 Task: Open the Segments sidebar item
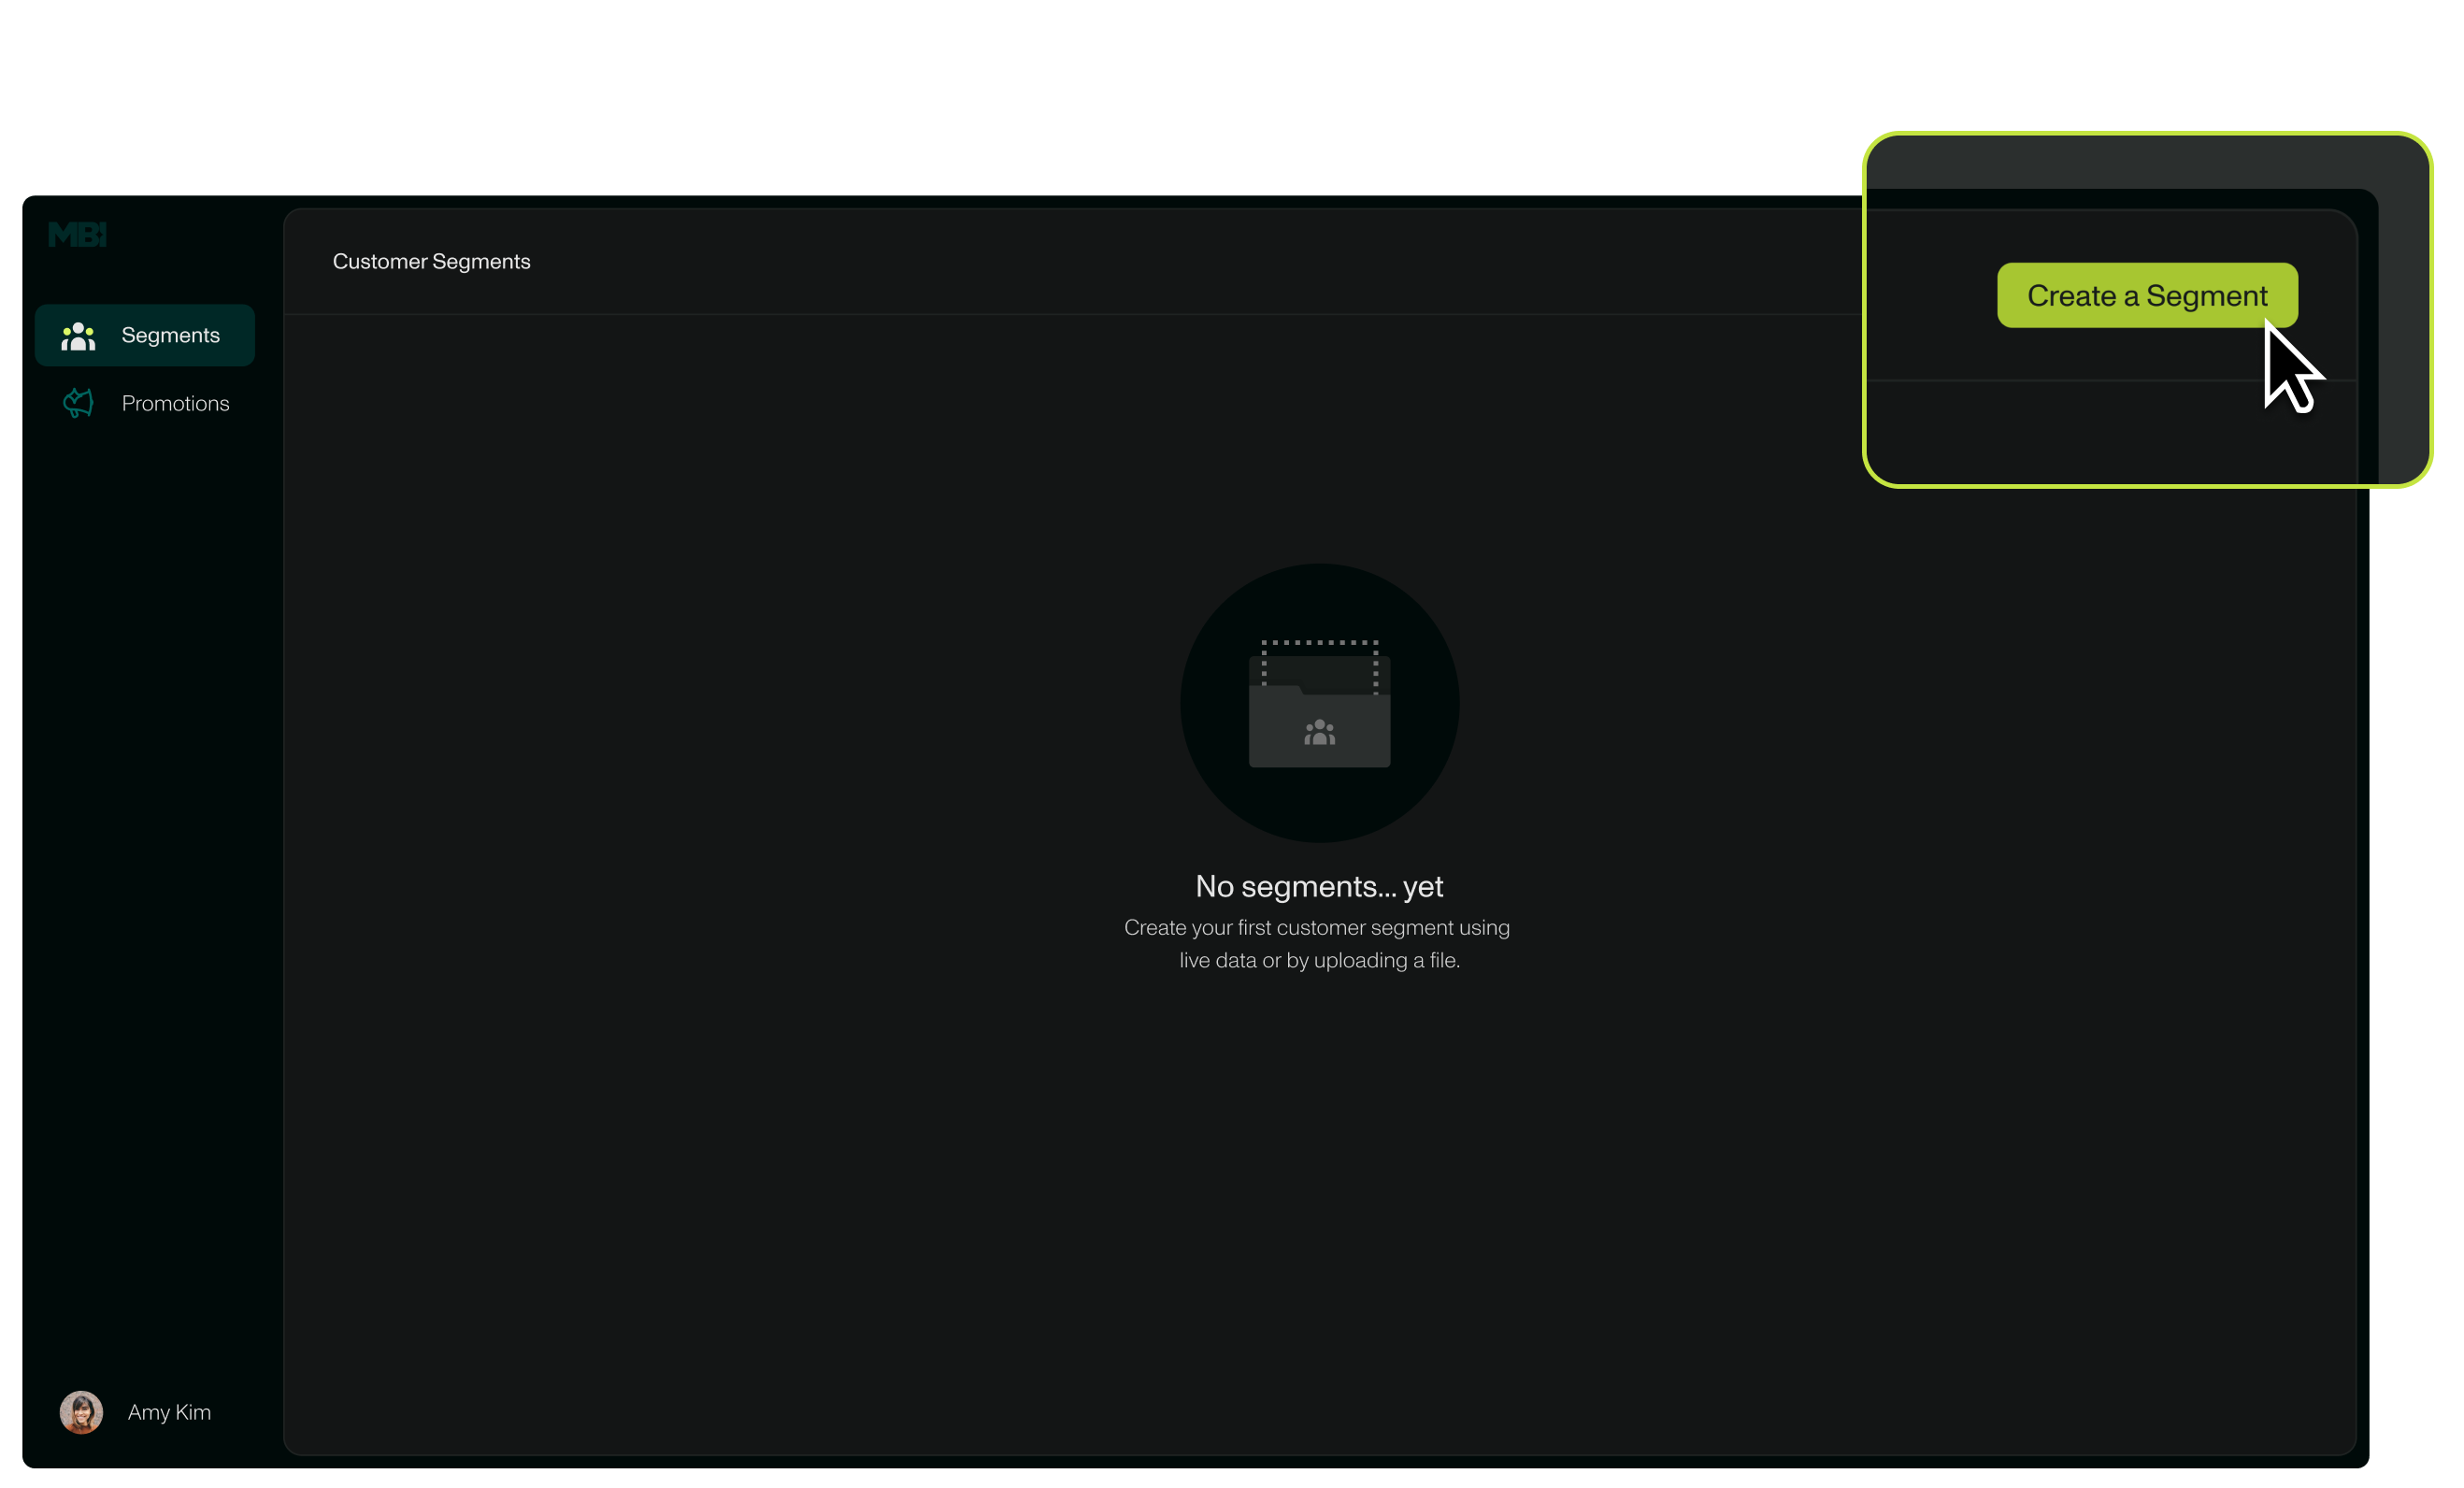170,336
